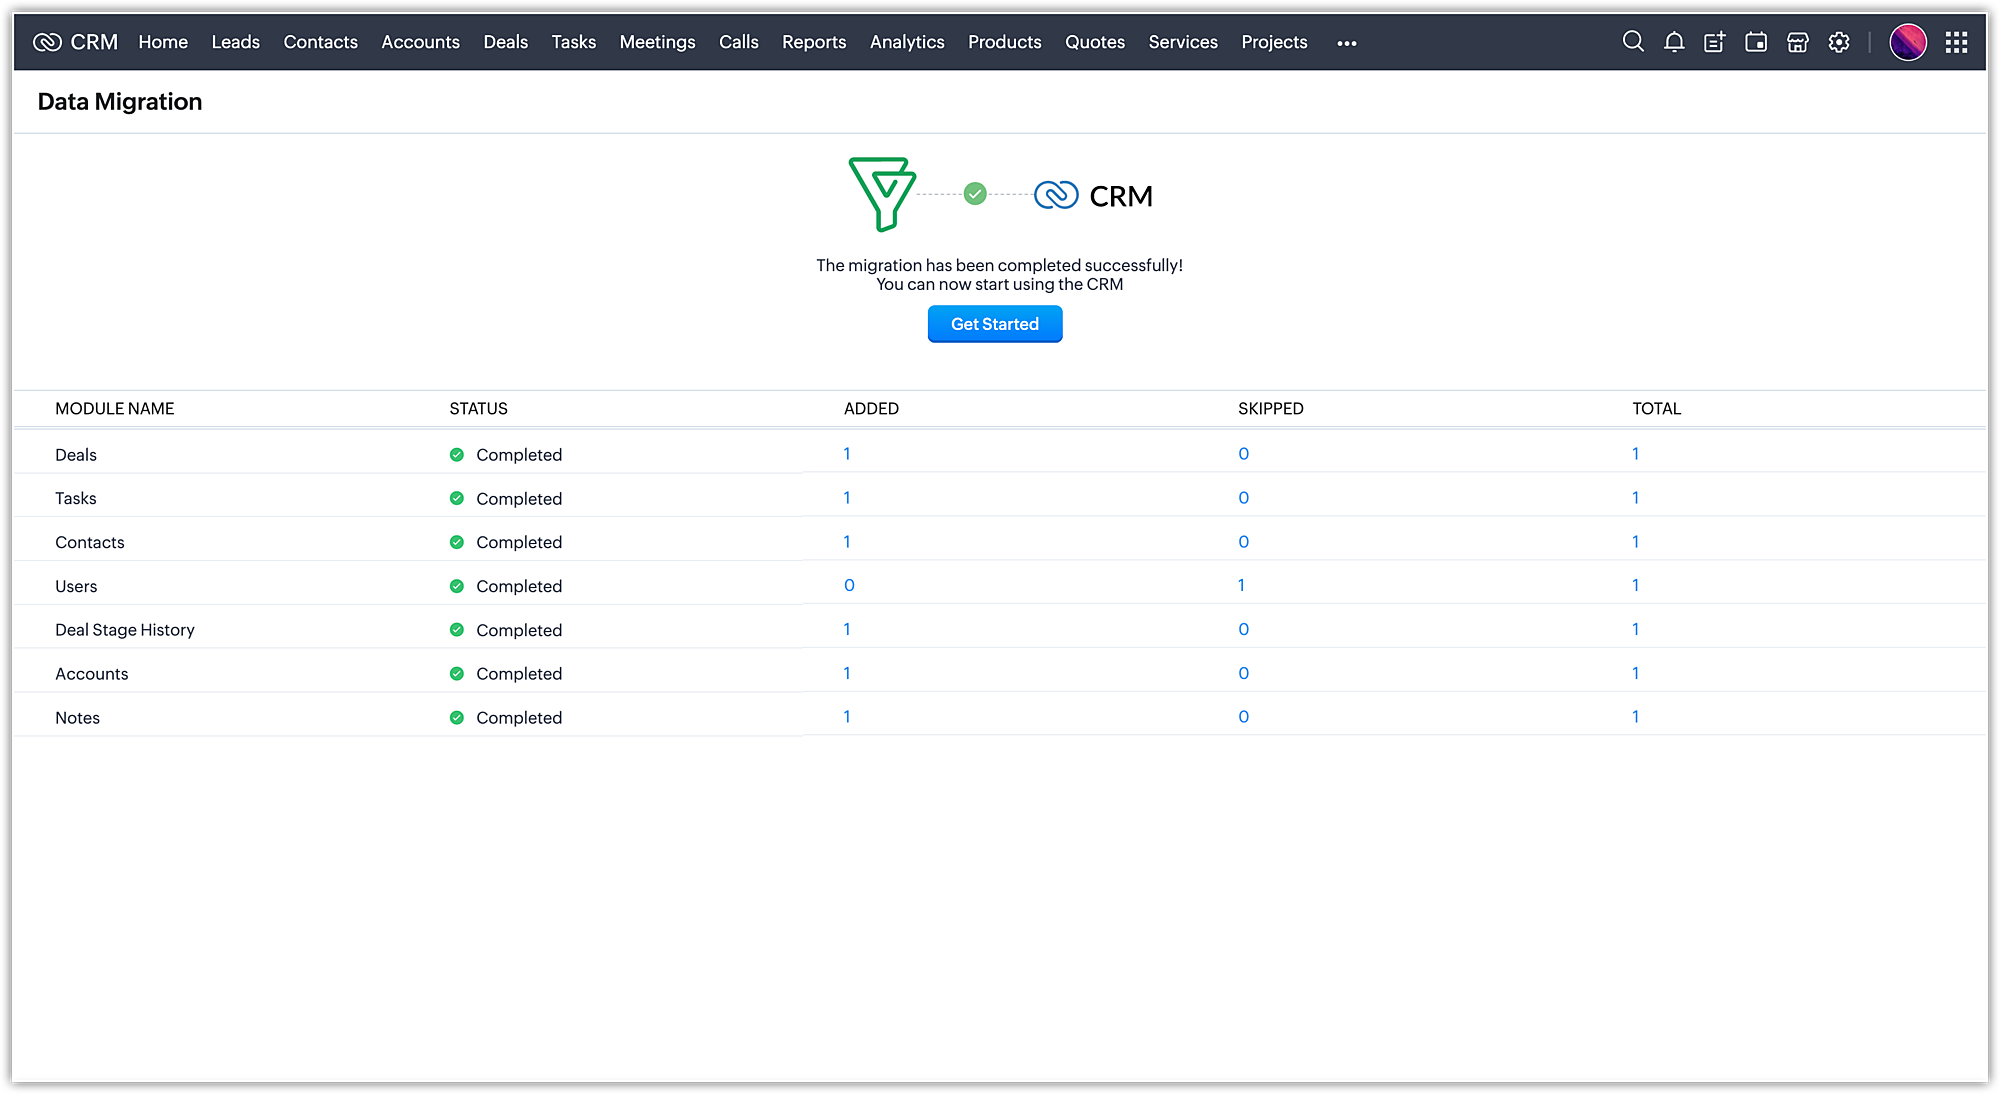Expand the more modules ellipsis menu

(x=1347, y=43)
